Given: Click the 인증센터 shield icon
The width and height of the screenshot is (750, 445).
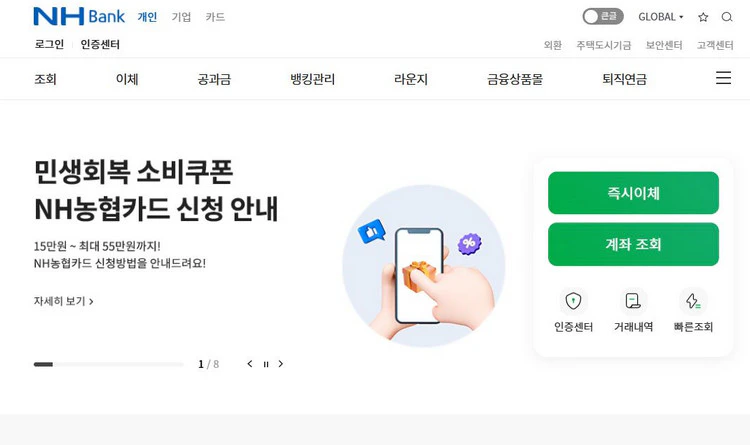Looking at the screenshot, I should pos(573,301).
